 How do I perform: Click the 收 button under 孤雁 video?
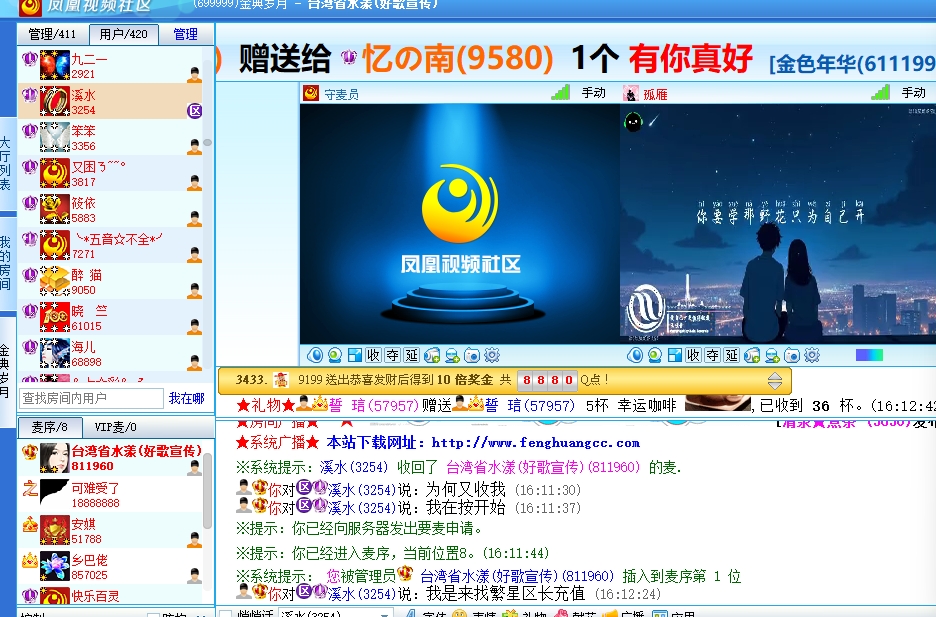pos(694,356)
